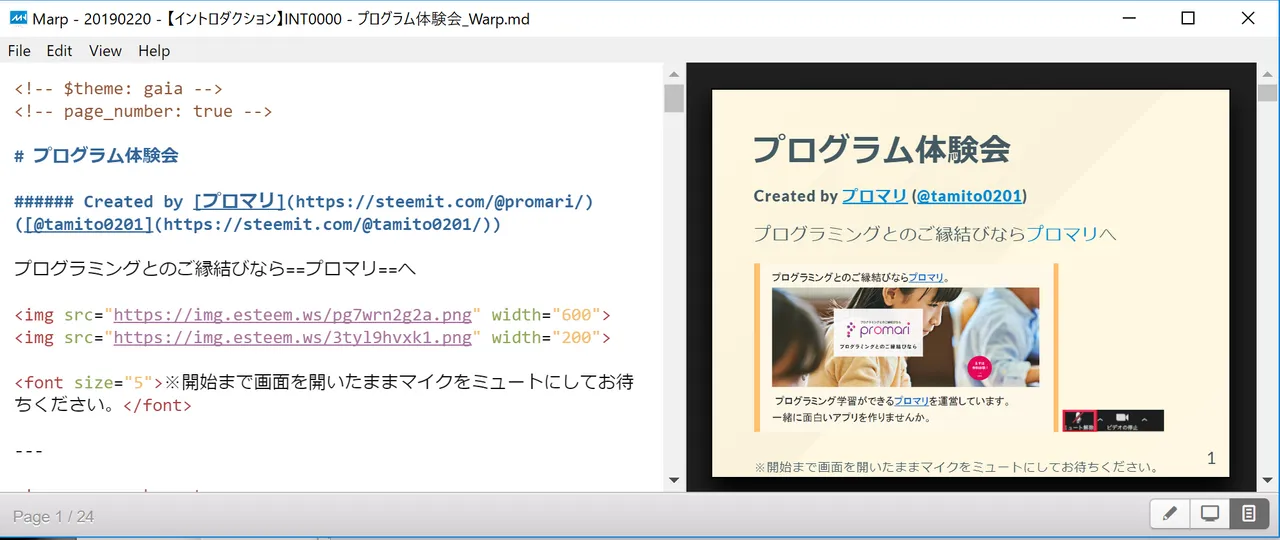The image size is (1280, 540).
Task: Click the '---' slide separator in editor
Action: (x=29, y=450)
